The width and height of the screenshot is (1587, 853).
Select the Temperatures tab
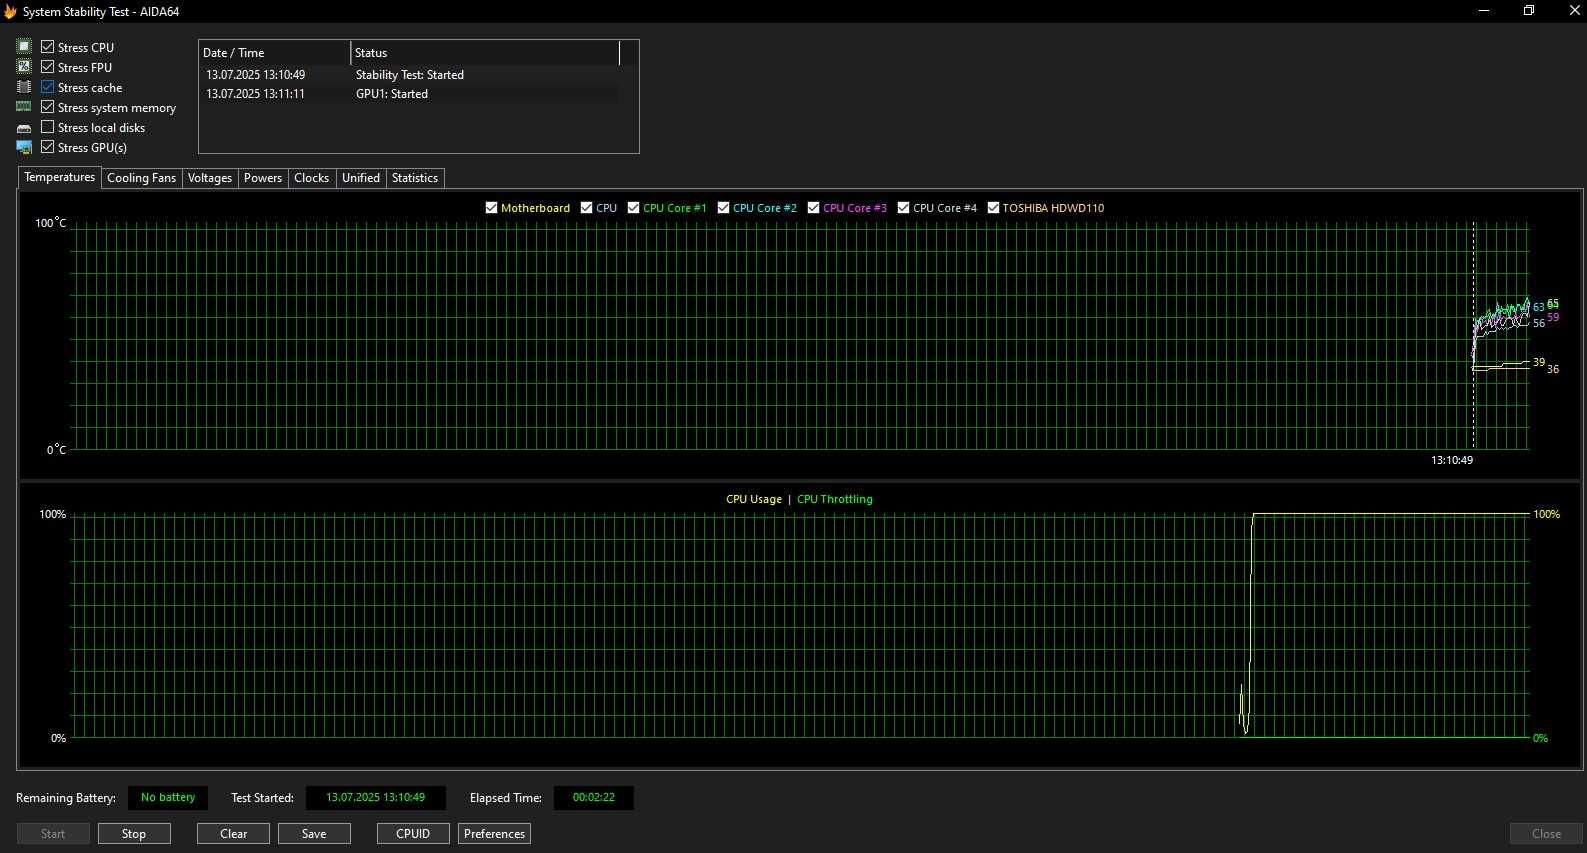coord(60,177)
